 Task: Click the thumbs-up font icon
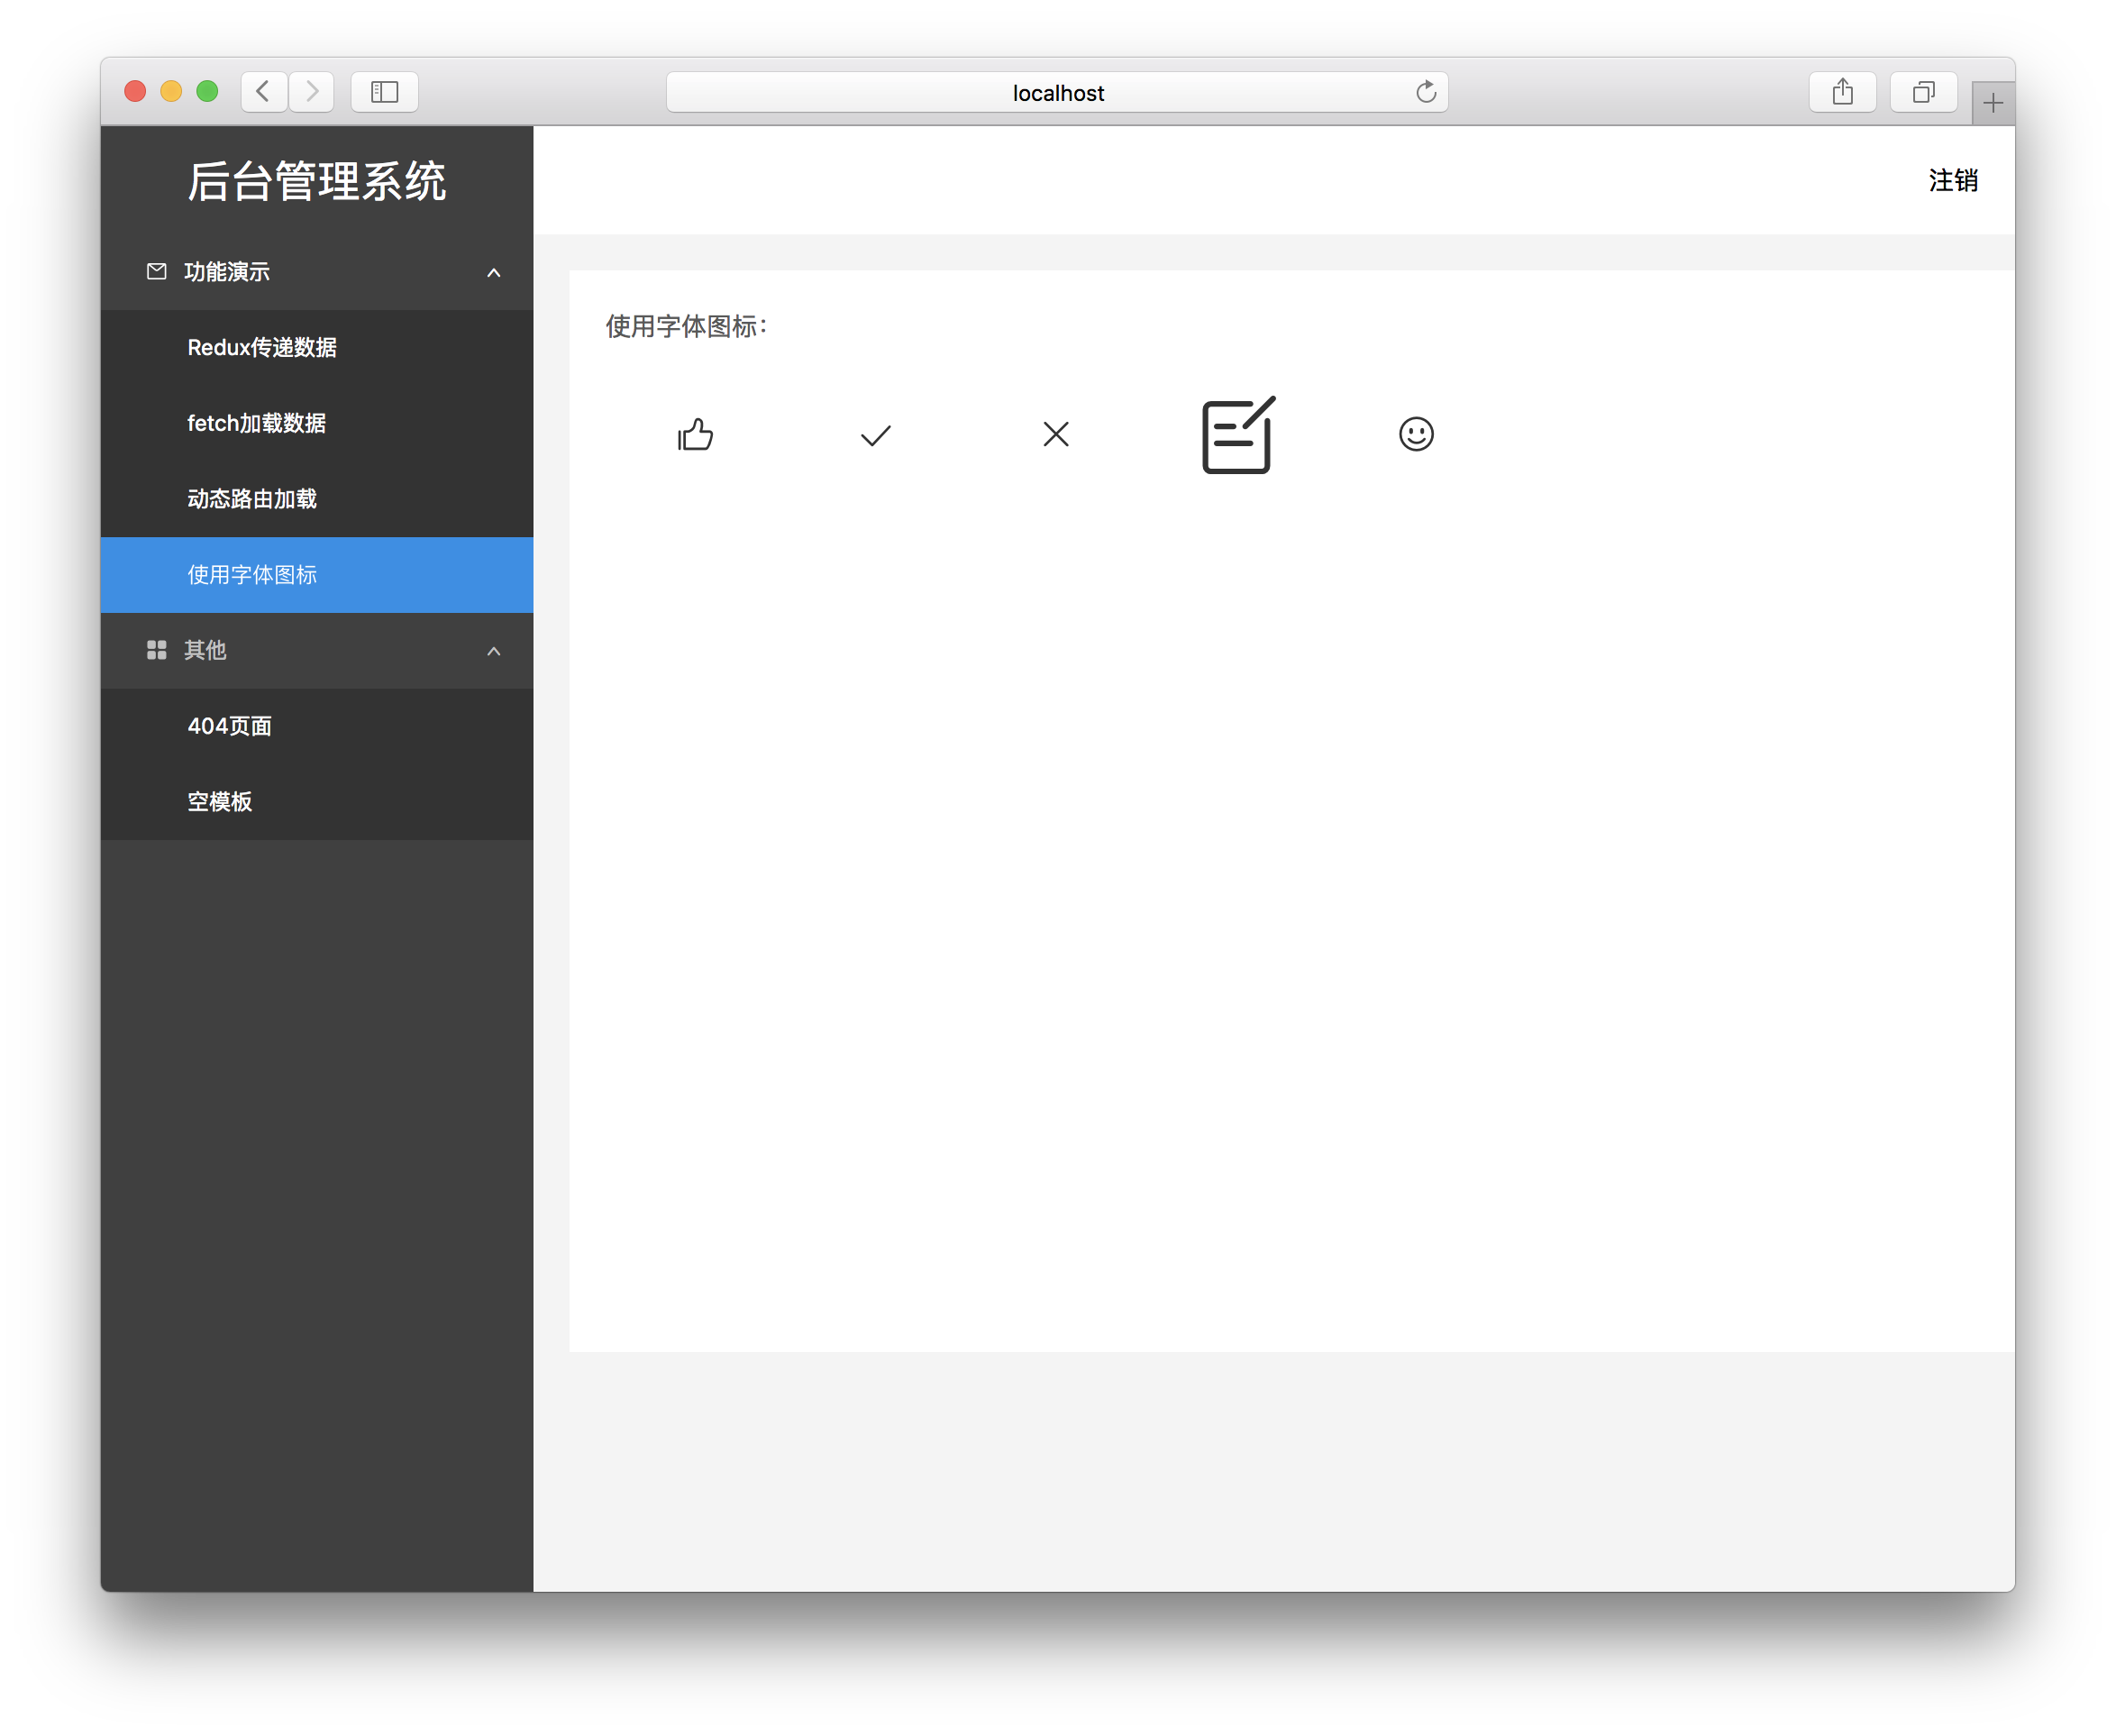tap(695, 434)
